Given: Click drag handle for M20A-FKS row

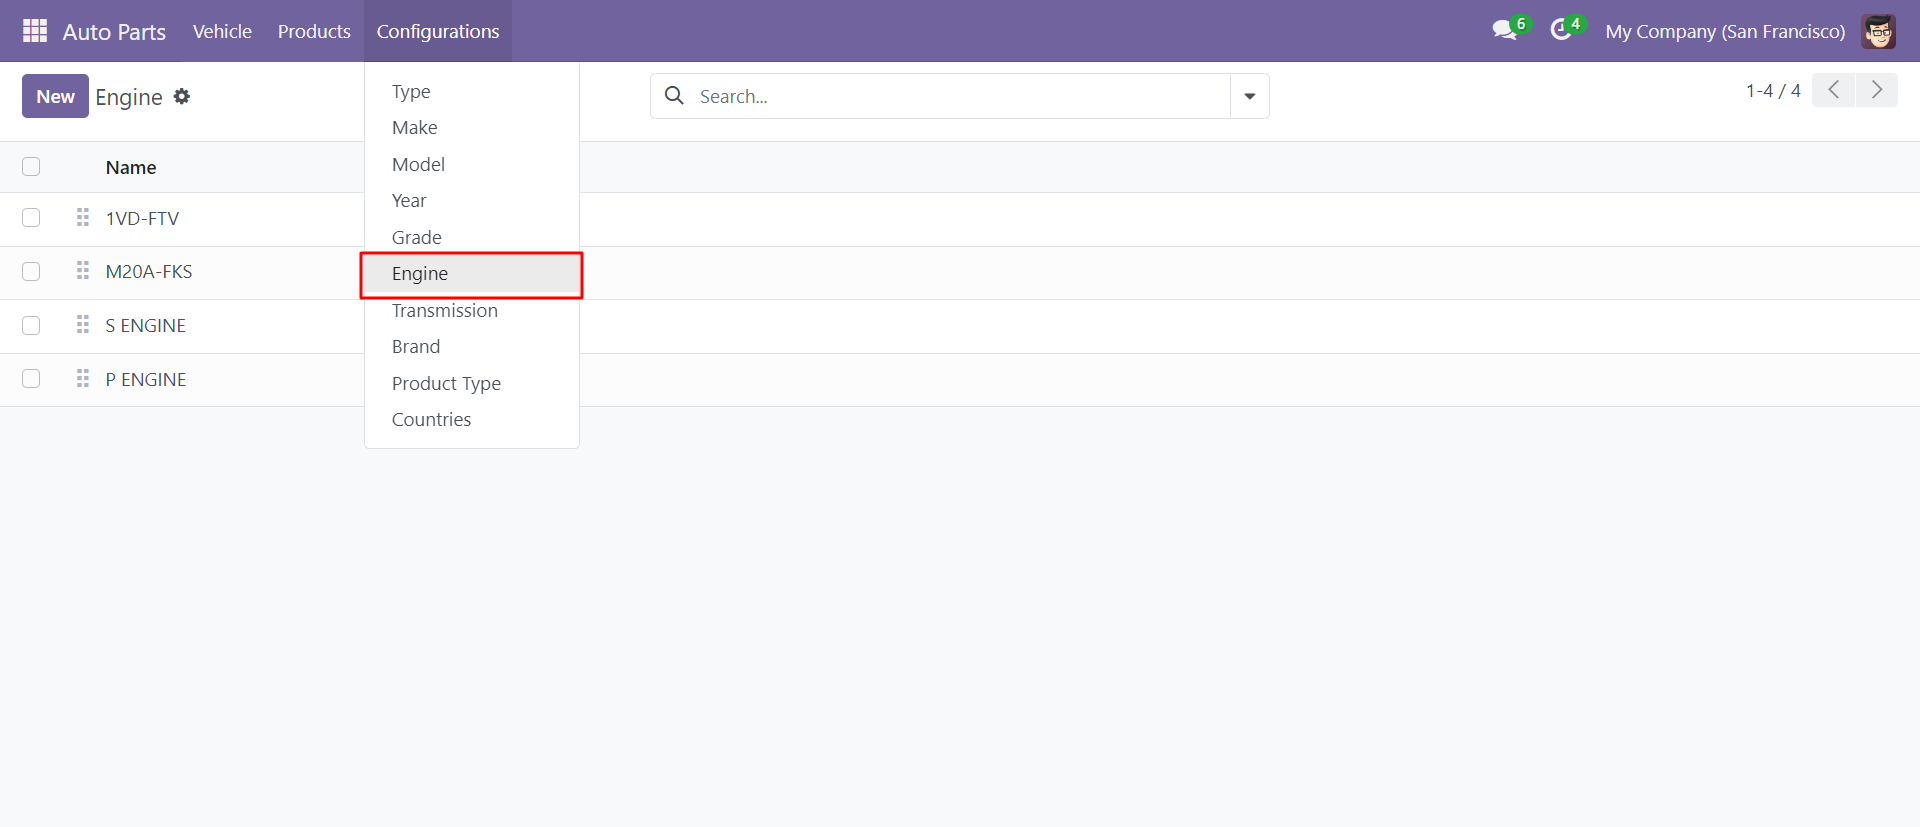Looking at the screenshot, I should [83, 271].
